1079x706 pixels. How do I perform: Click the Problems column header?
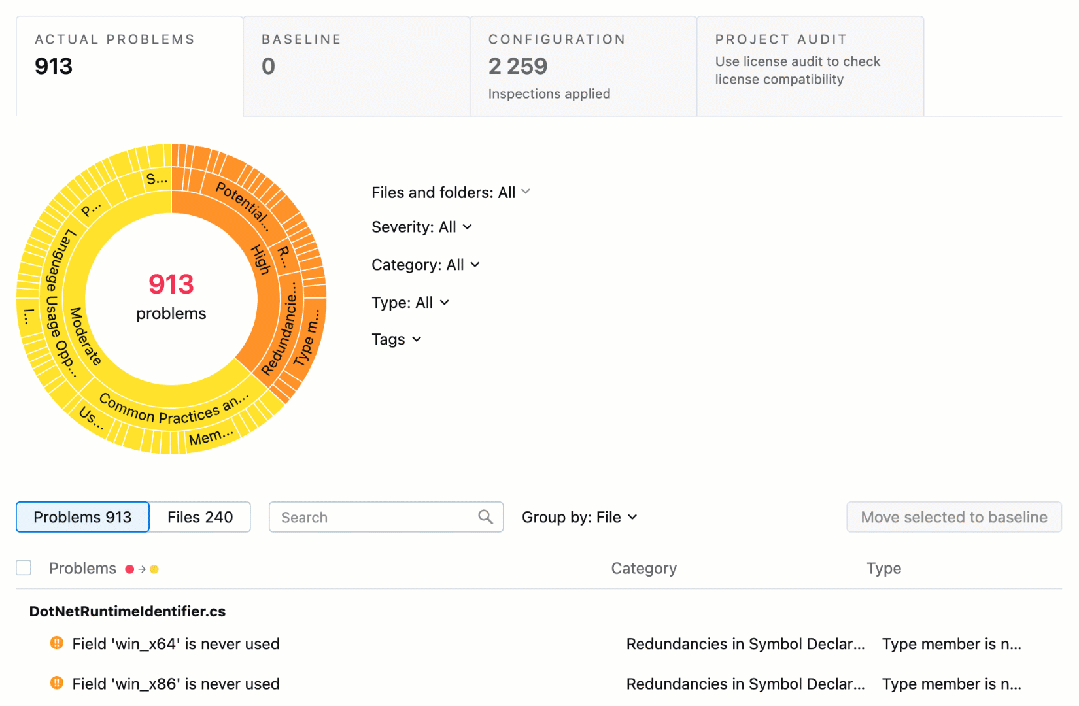point(83,568)
